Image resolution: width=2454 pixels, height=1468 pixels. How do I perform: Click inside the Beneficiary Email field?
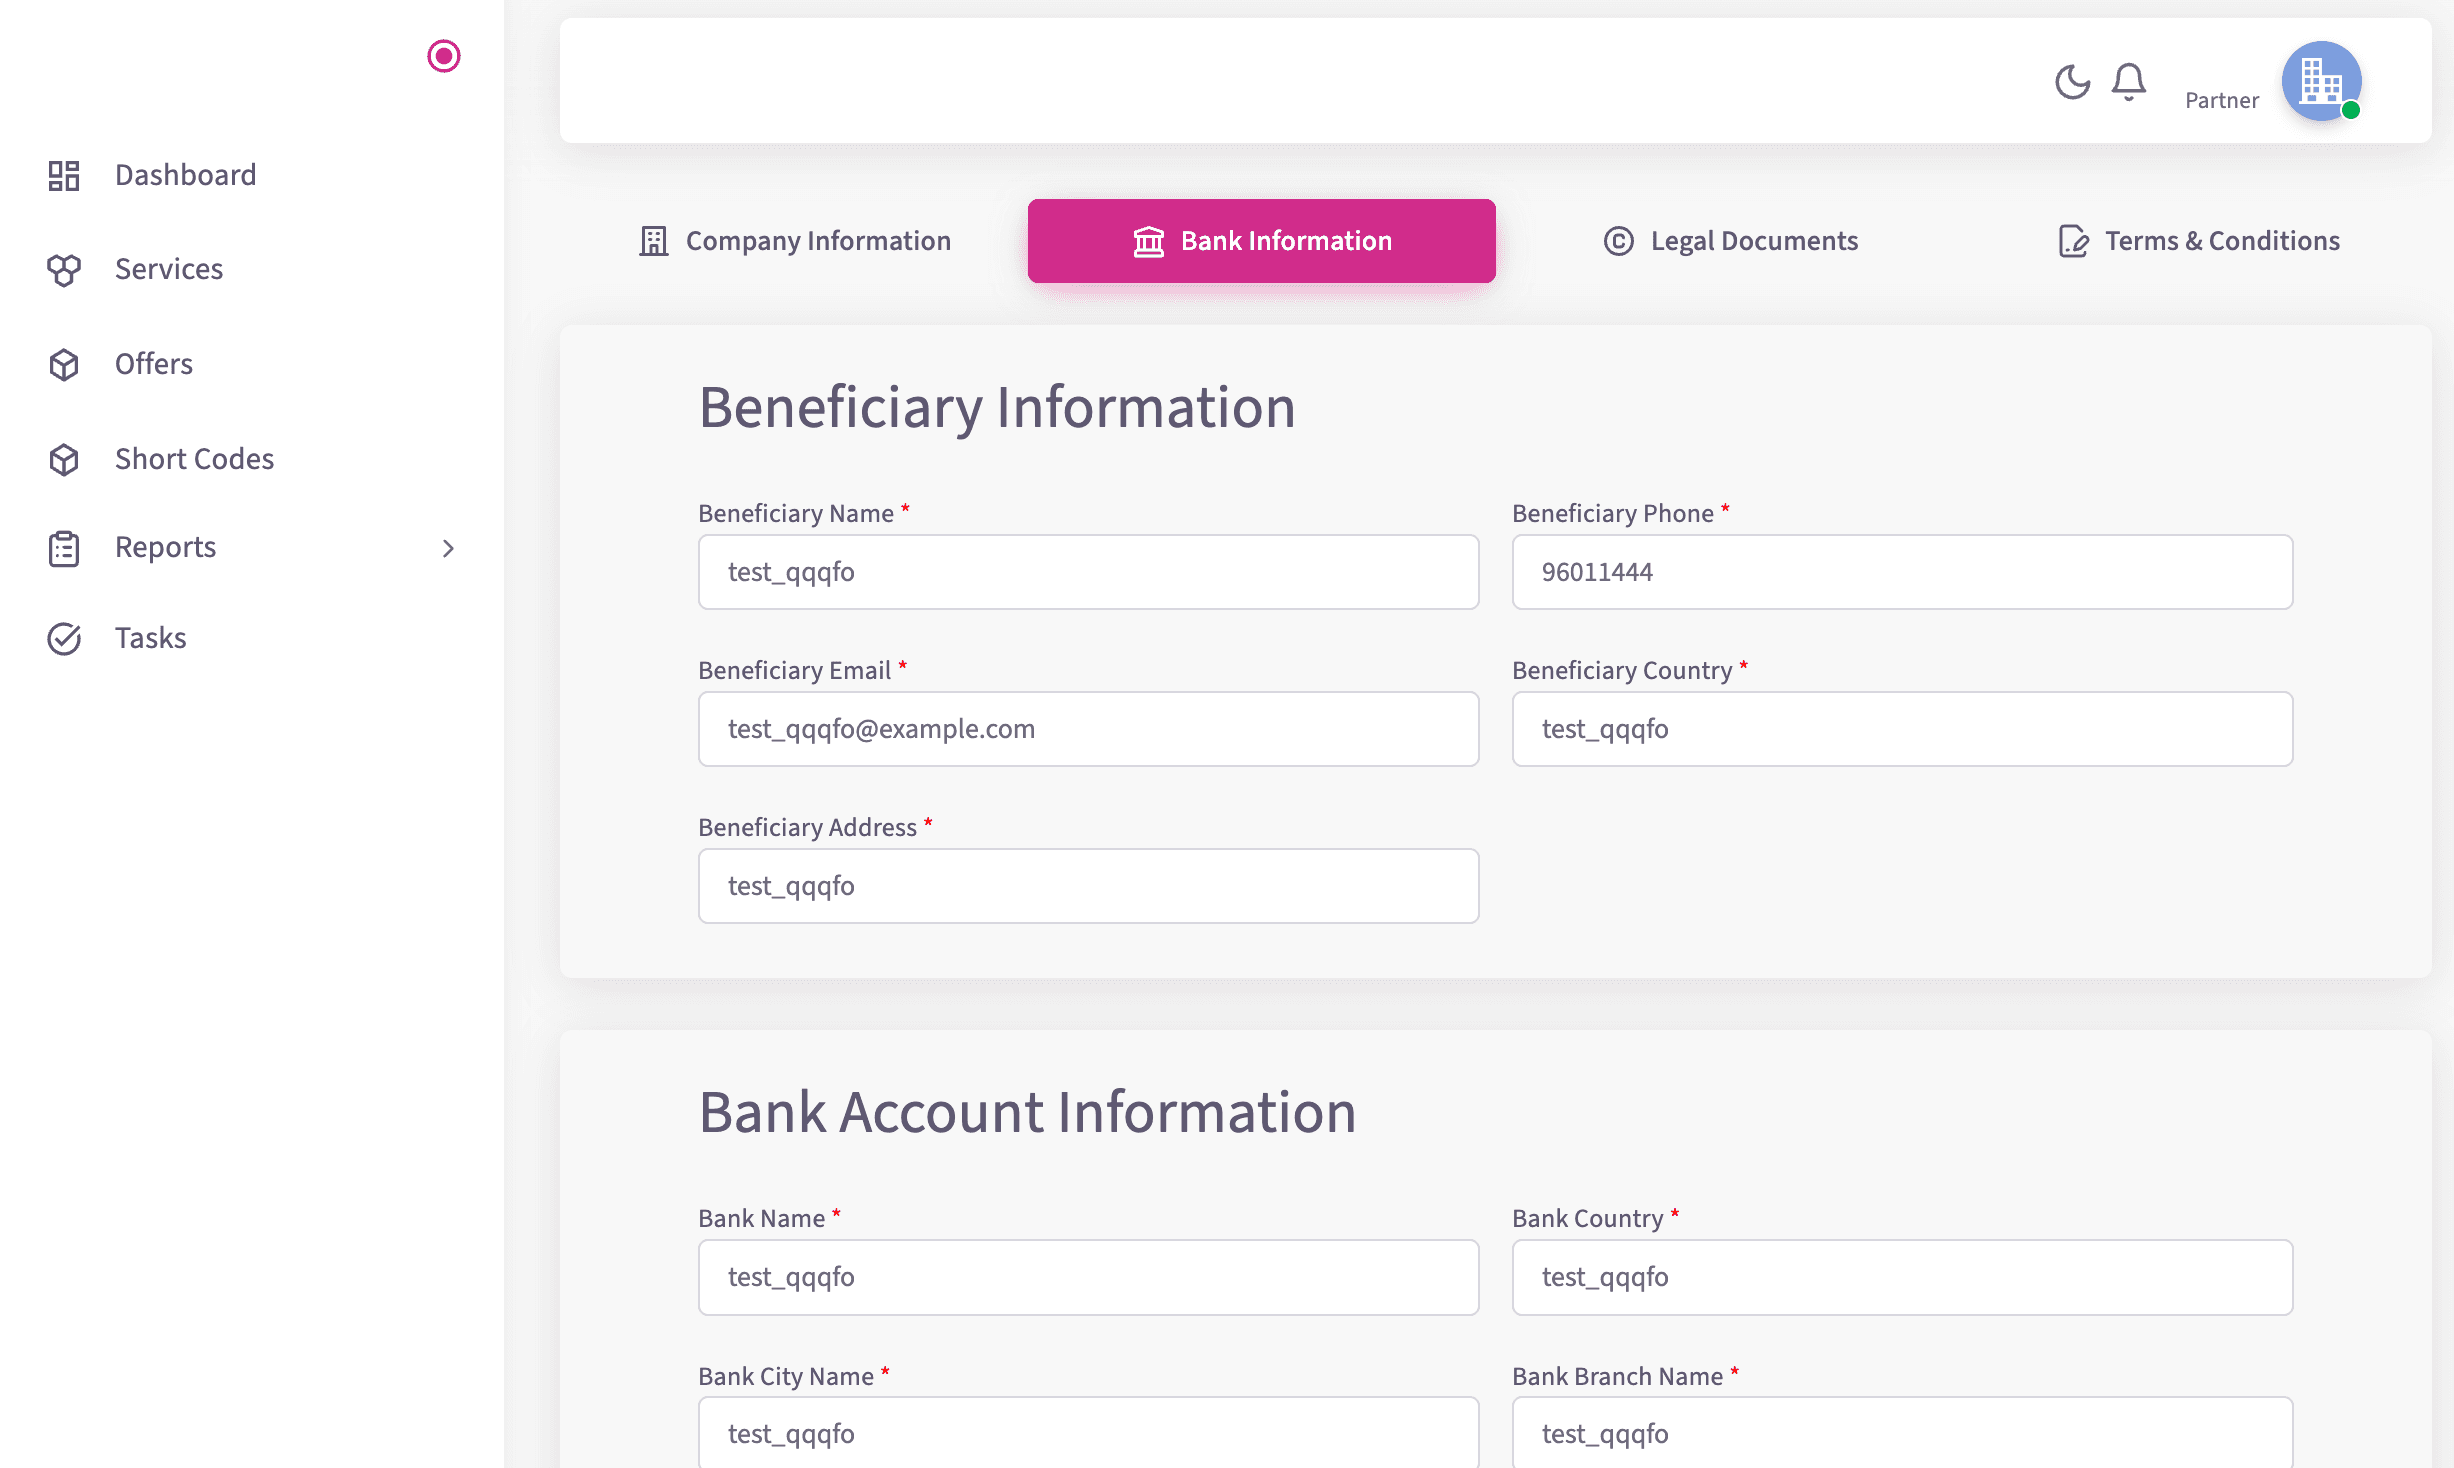(1087, 728)
